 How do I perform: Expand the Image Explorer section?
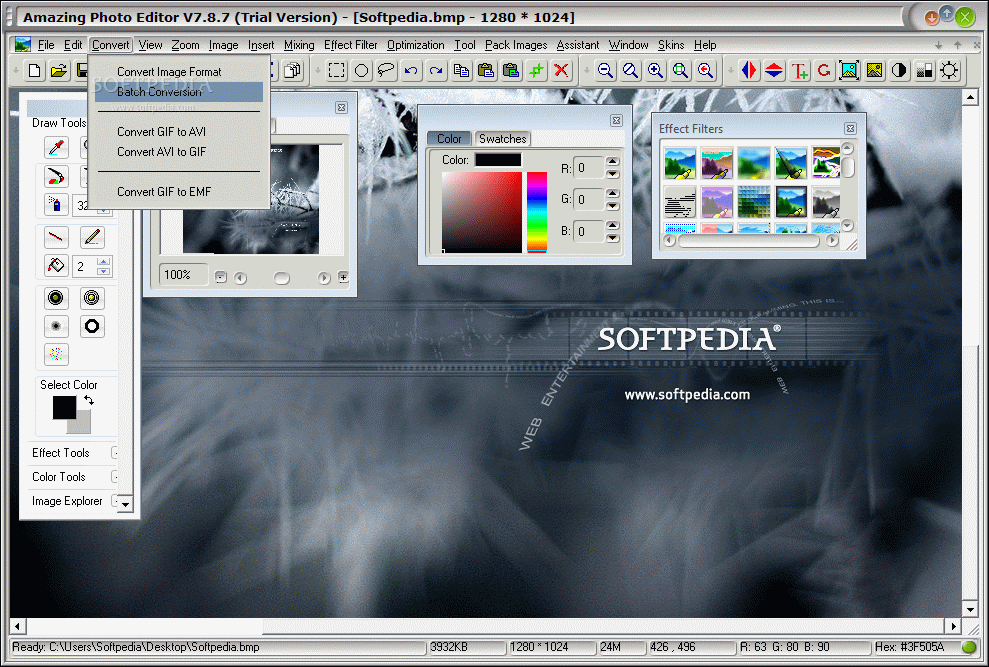[114, 500]
